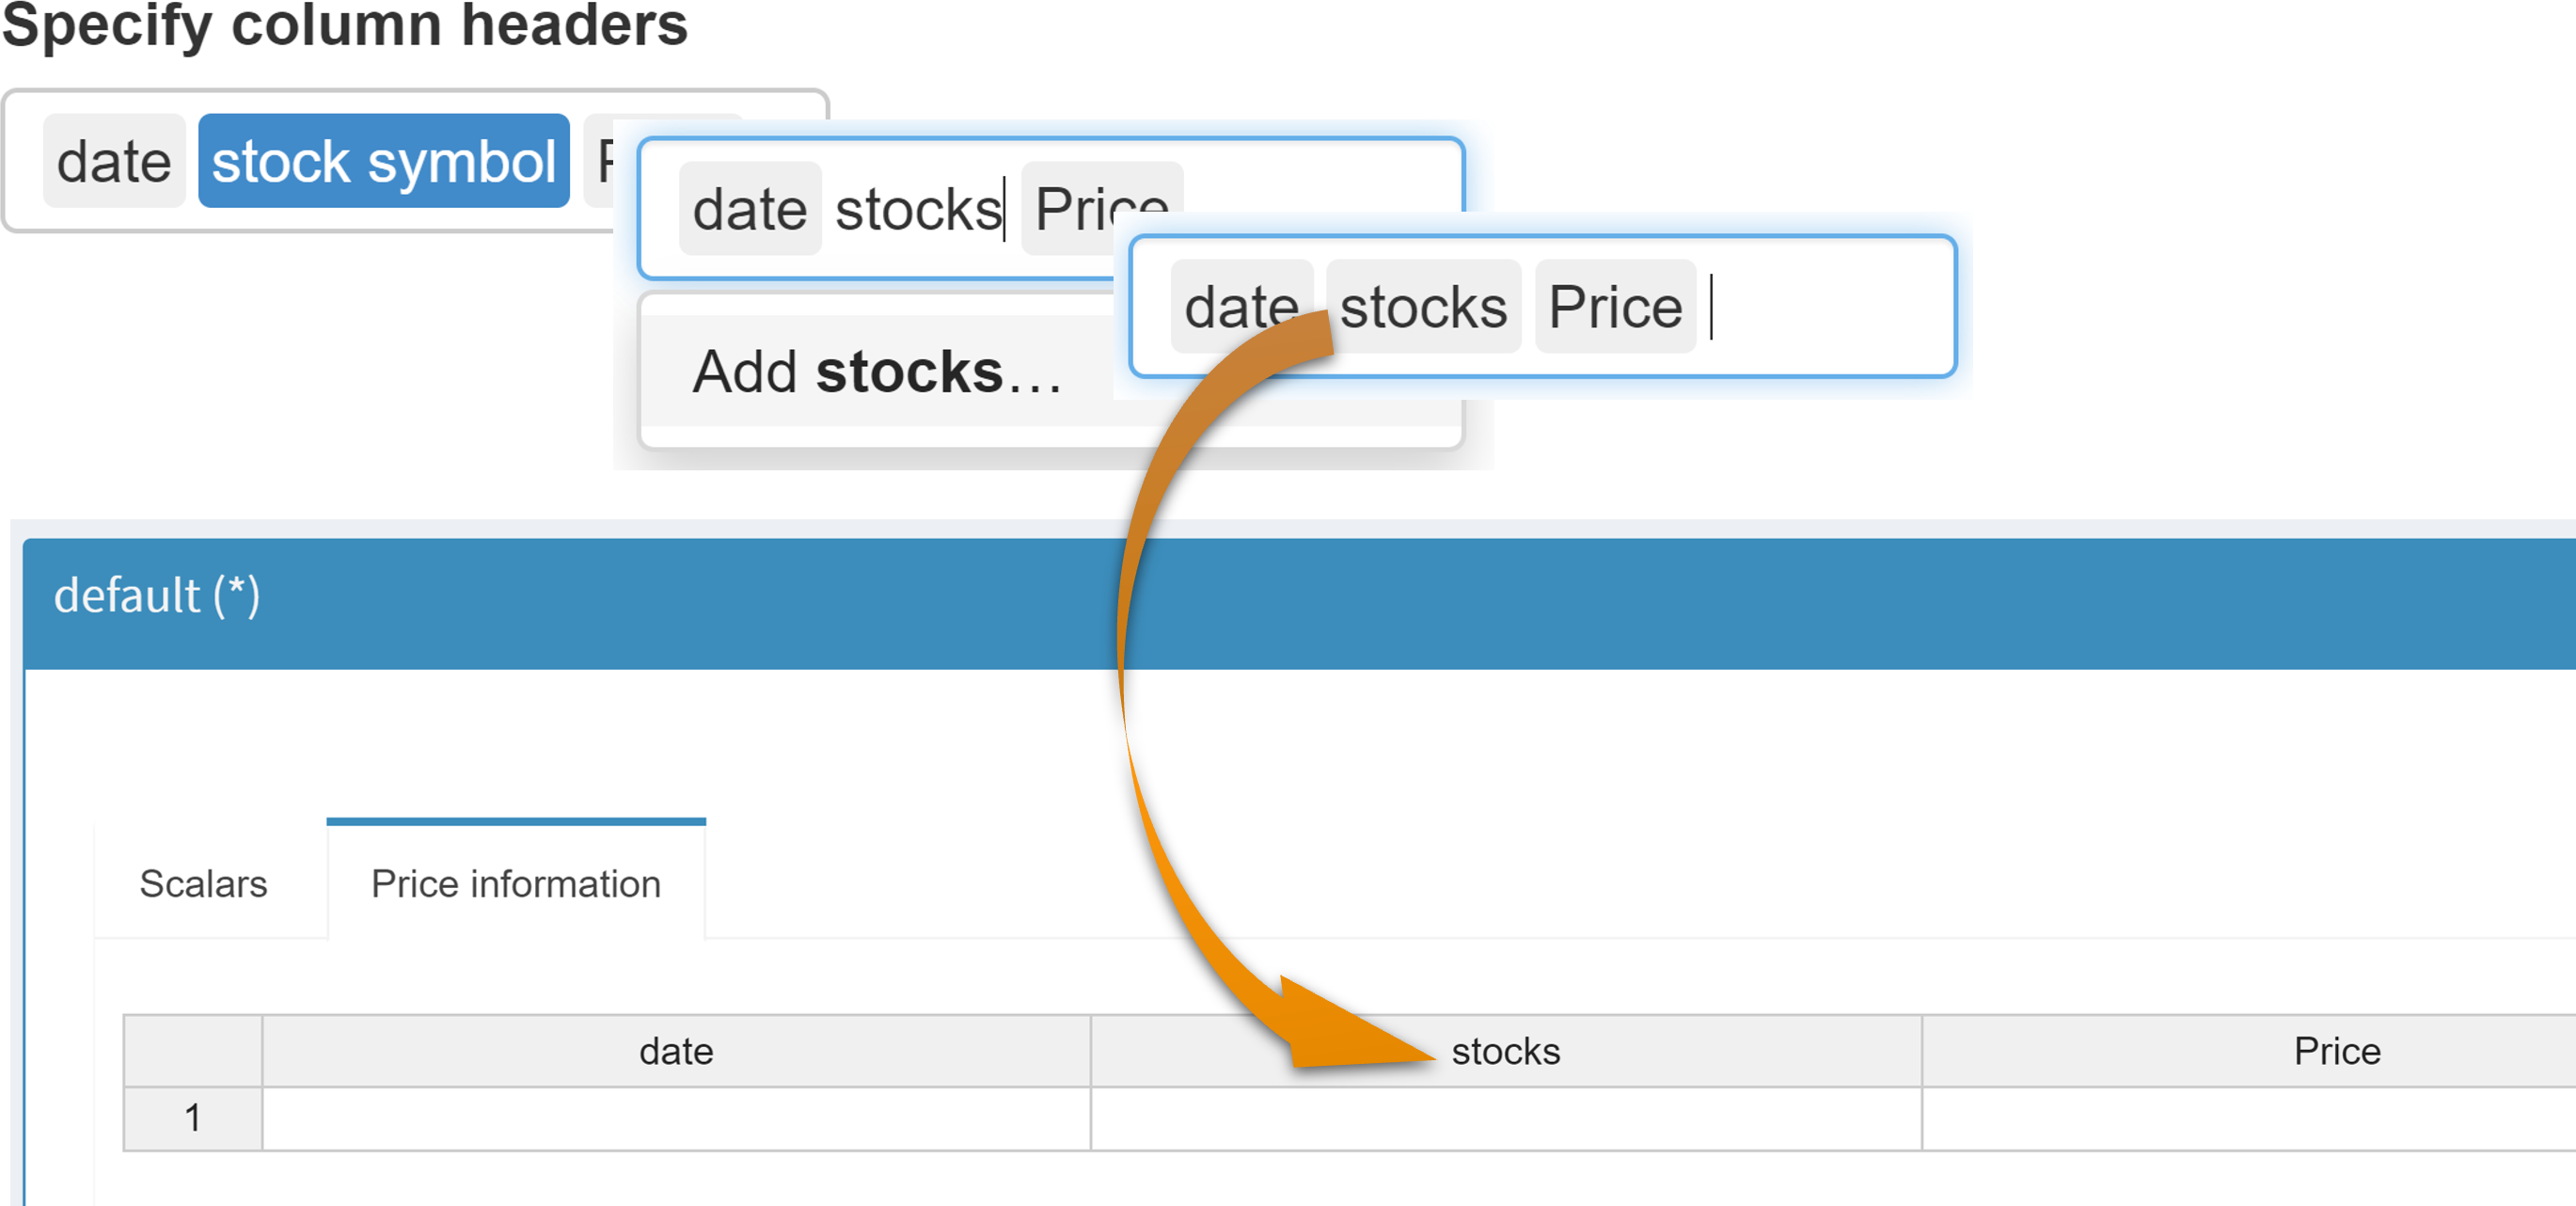Viewport: 2576px width, 1206px height.
Task: Click the empty stocks cell in row 1
Action: coord(1505,1118)
